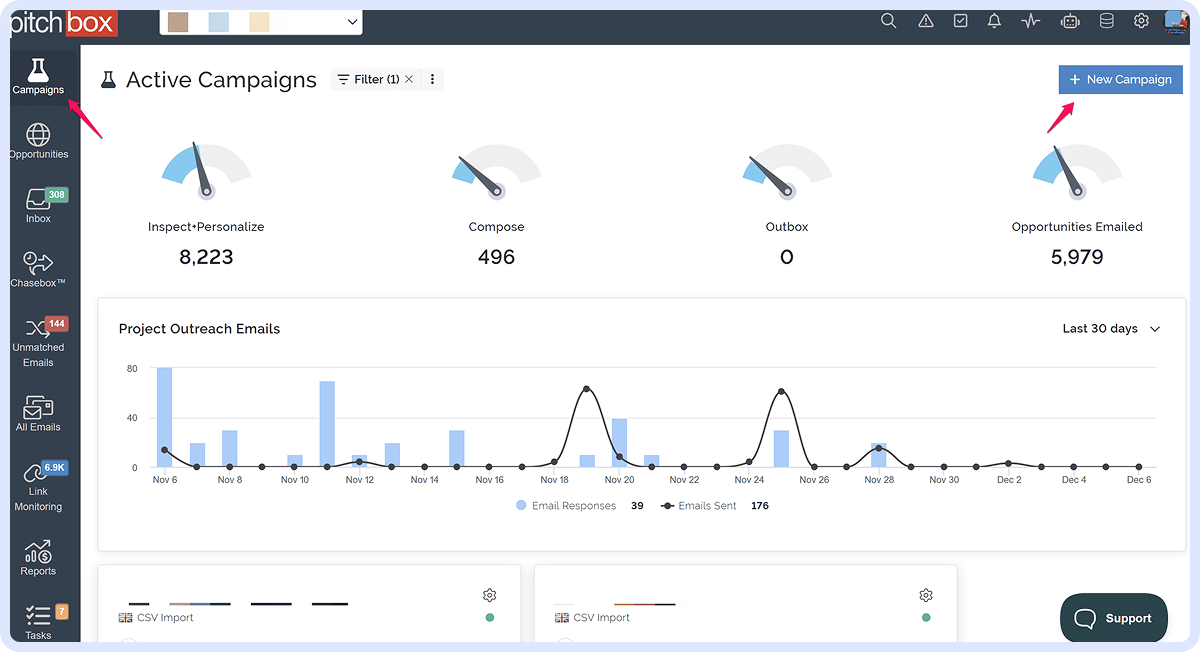Remove the active filter with X

click(409, 79)
